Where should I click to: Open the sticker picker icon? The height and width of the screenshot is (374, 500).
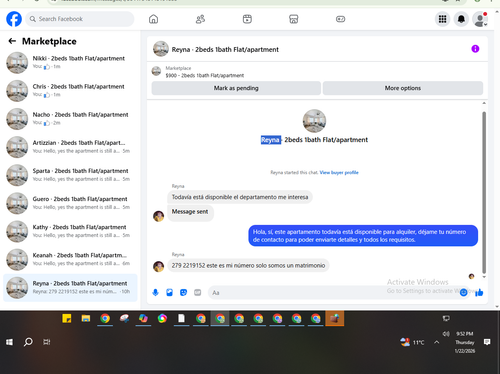pyautogui.click(x=183, y=293)
